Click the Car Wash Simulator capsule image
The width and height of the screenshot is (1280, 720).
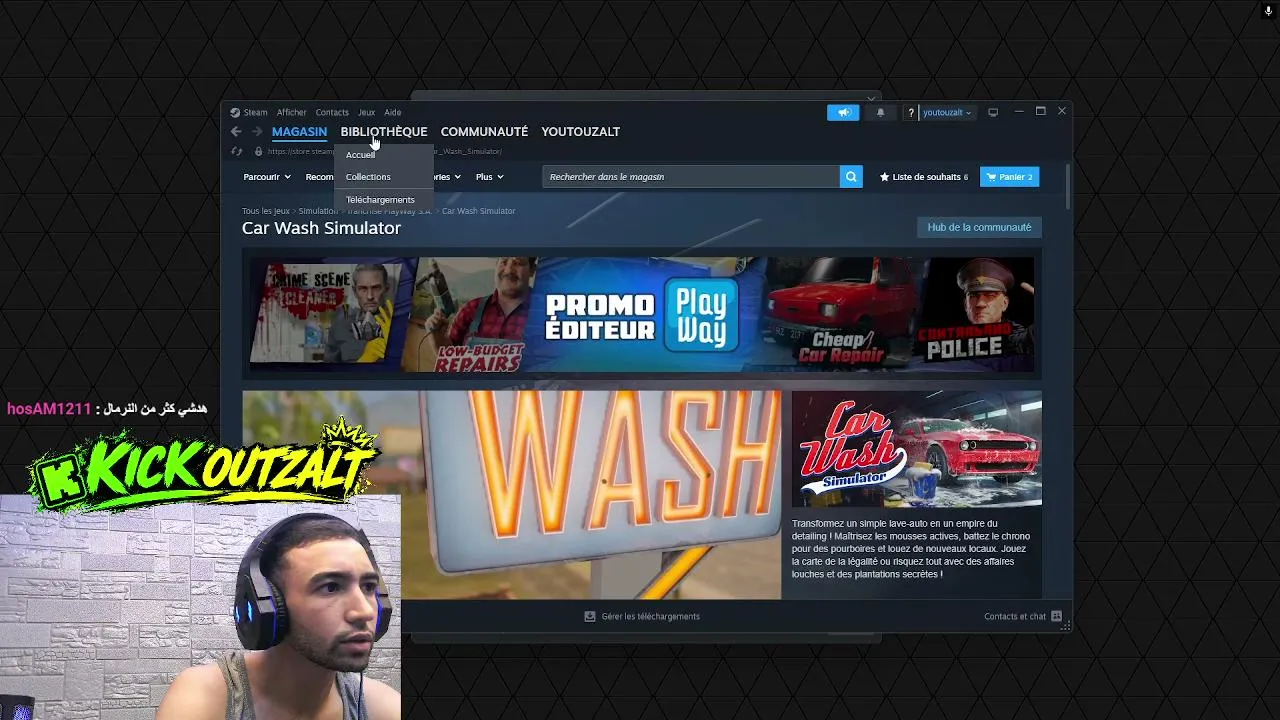coord(917,449)
